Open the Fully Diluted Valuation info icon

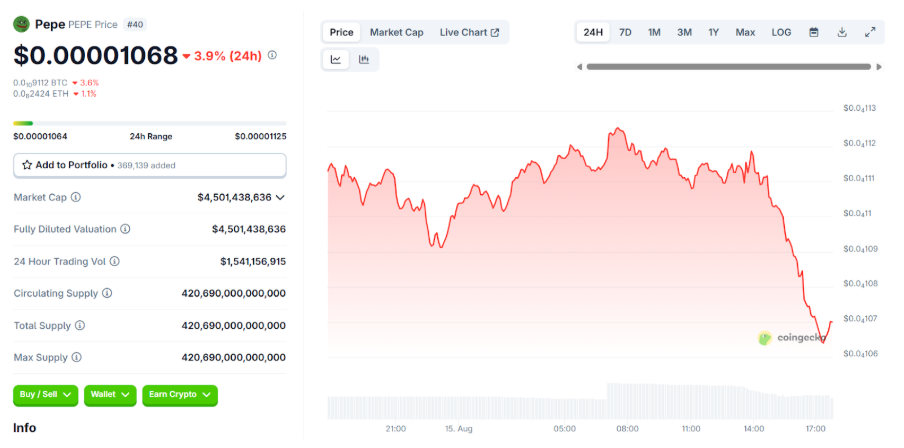point(125,229)
